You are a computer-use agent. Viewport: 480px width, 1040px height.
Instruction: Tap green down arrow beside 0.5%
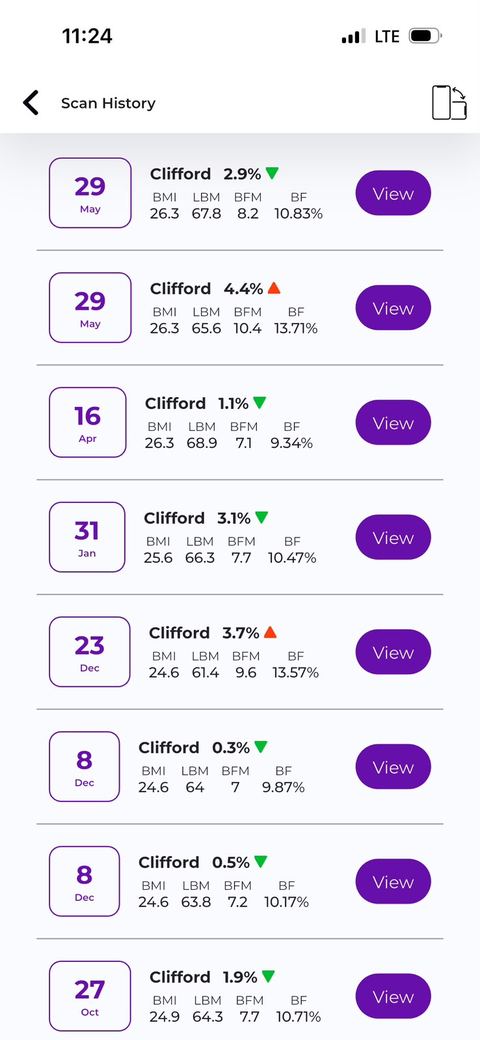261,862
